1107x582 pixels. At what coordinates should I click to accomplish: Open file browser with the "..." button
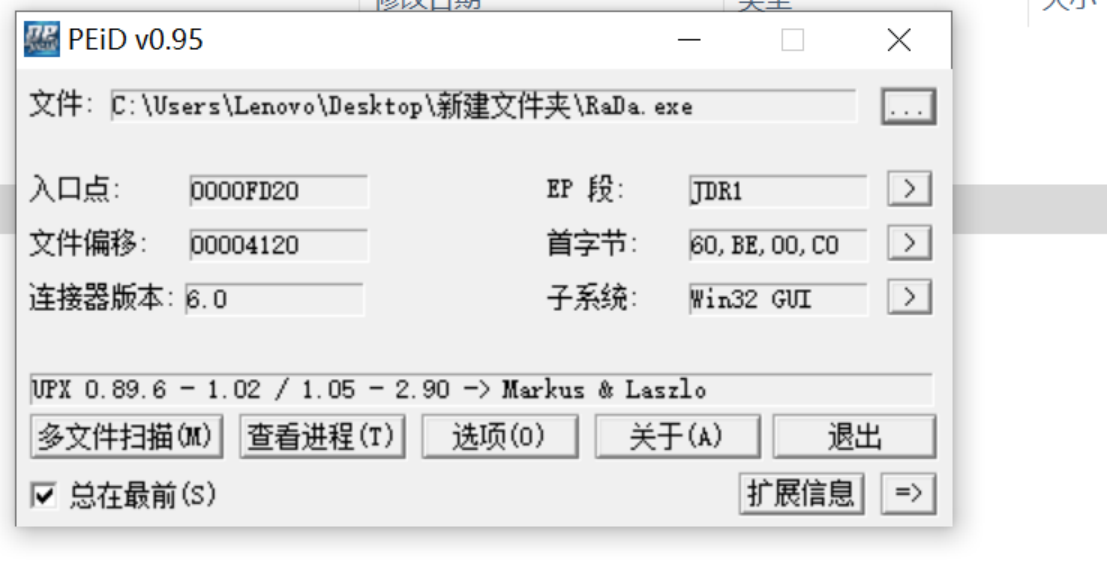909,107
